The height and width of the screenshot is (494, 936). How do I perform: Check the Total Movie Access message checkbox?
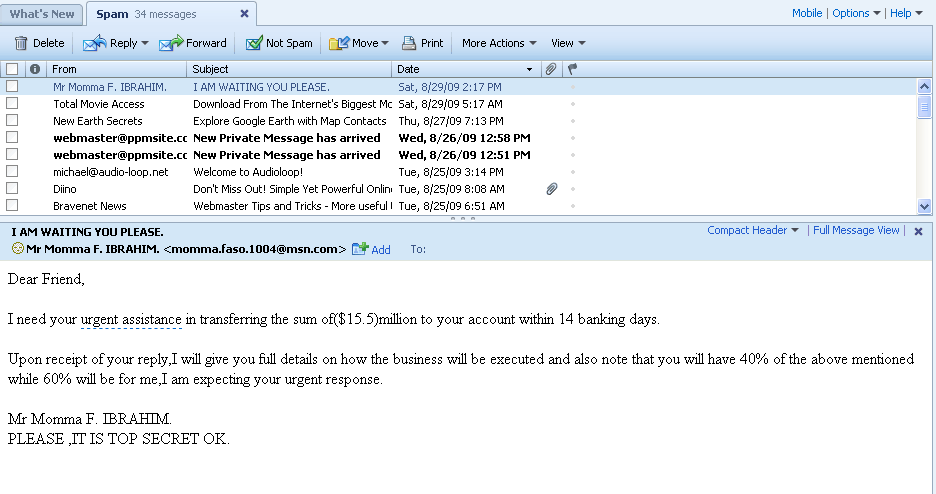coord(12,103)
